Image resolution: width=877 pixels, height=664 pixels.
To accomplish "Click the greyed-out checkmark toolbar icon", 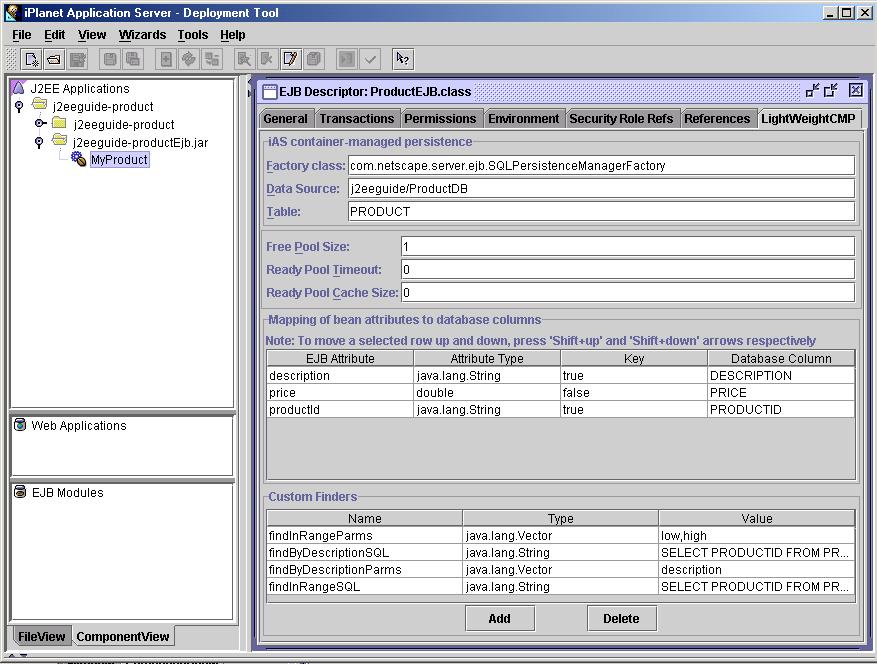I will pos(370,59).
